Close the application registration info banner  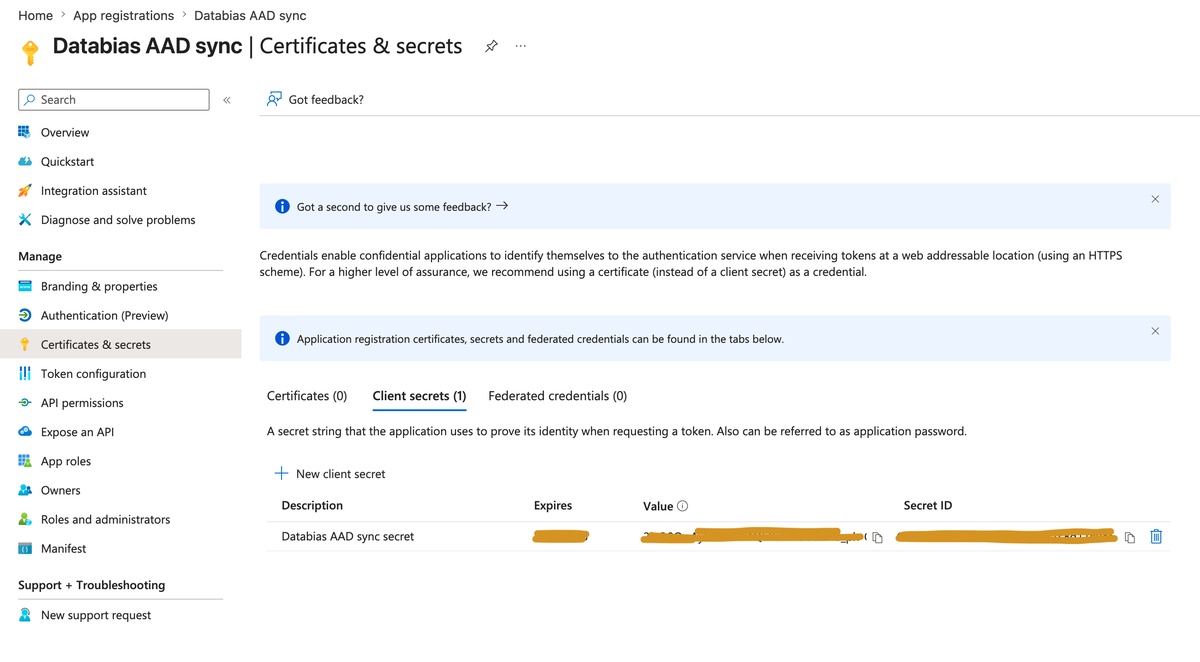[1155, 331]
